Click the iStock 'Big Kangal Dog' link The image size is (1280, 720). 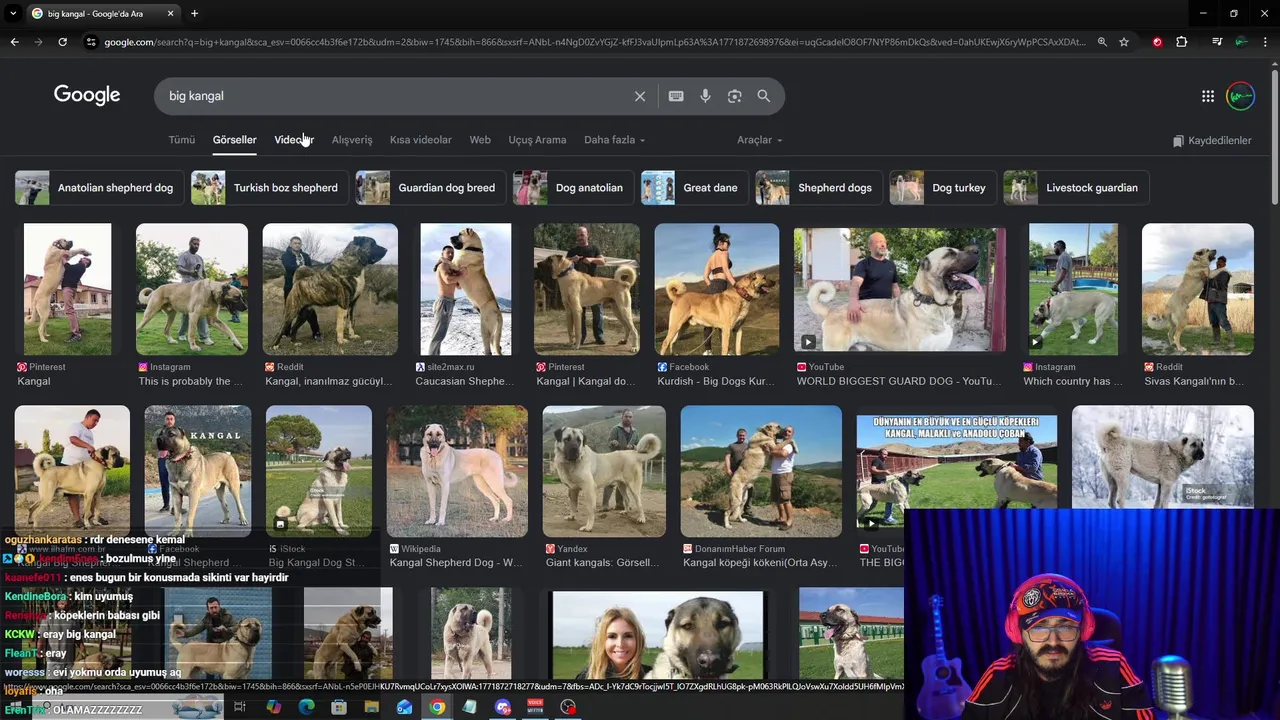point(318,563)
